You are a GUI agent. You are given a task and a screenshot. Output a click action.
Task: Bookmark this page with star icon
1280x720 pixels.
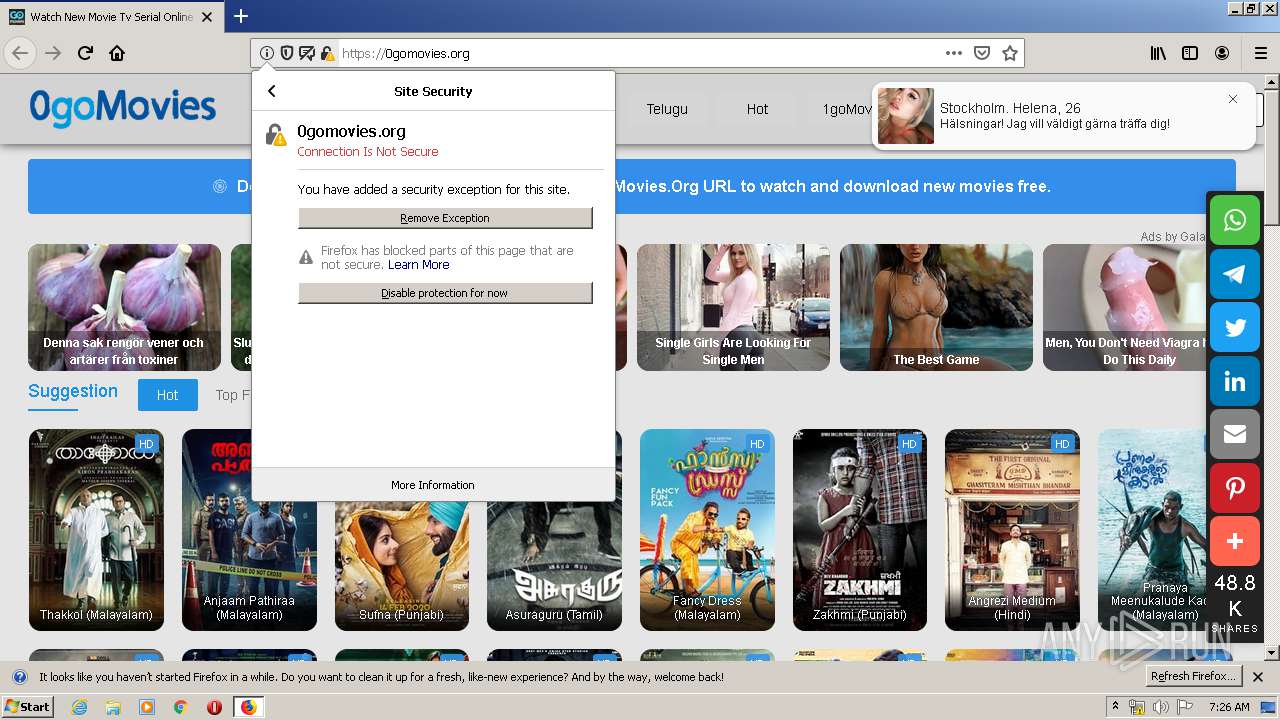point(1010,53)
